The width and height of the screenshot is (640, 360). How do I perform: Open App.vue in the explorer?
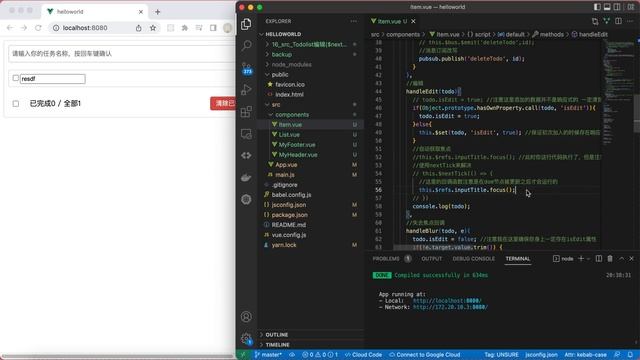point(286,165)
